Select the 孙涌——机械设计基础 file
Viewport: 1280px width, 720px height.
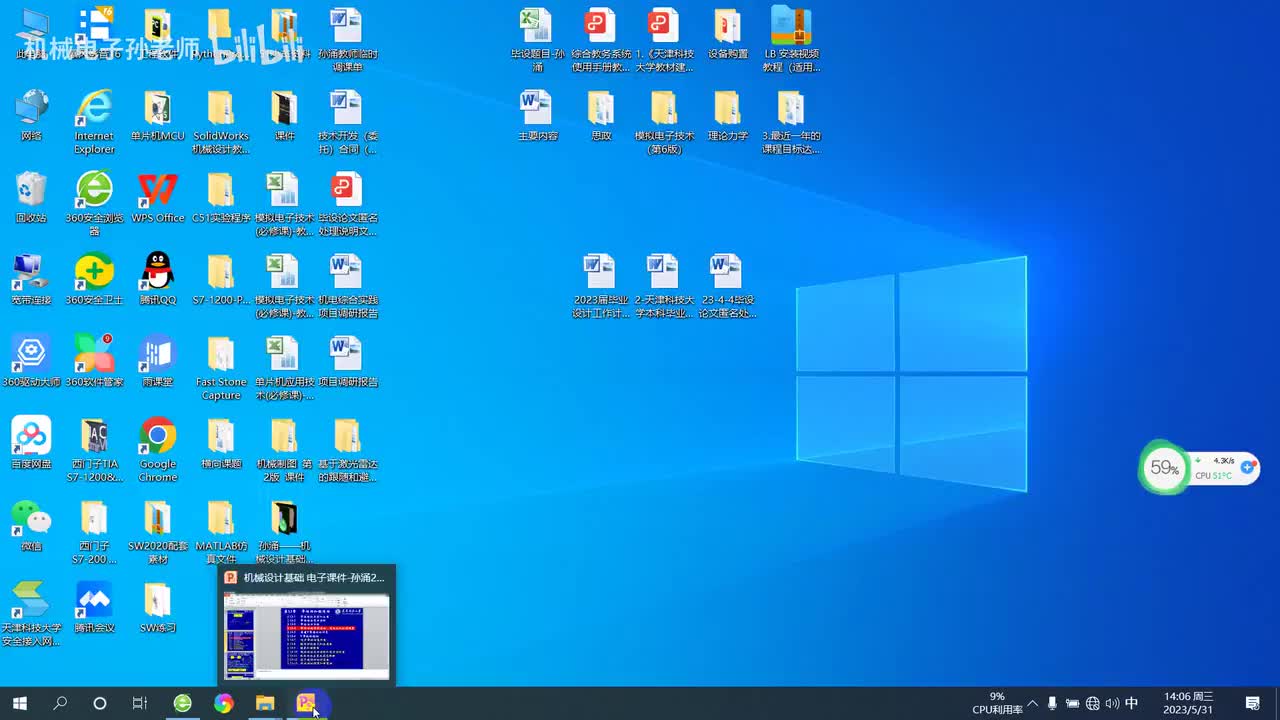(284, 532)
